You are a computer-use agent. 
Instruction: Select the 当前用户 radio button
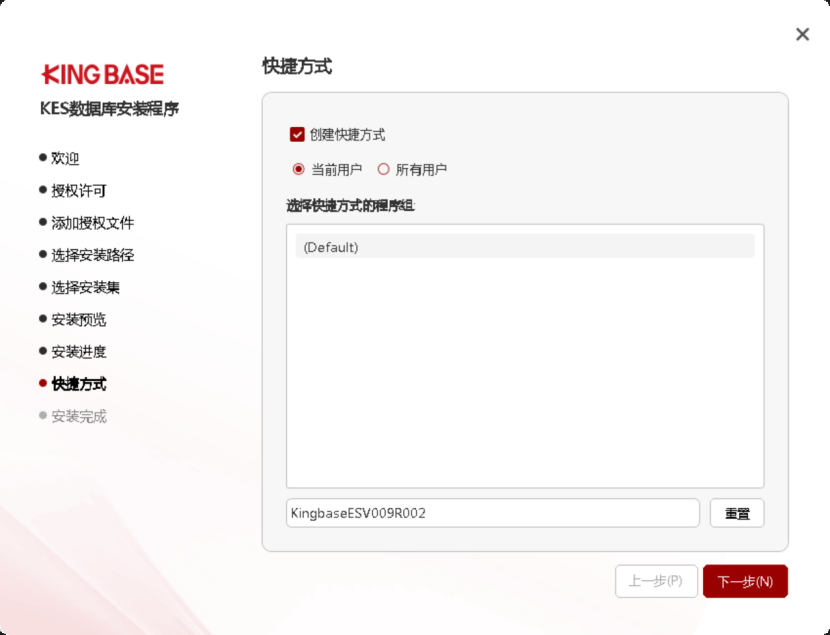point(298,169)
